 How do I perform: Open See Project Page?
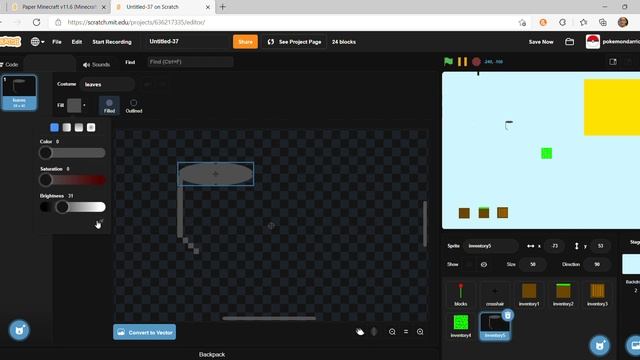click(294, 42)
